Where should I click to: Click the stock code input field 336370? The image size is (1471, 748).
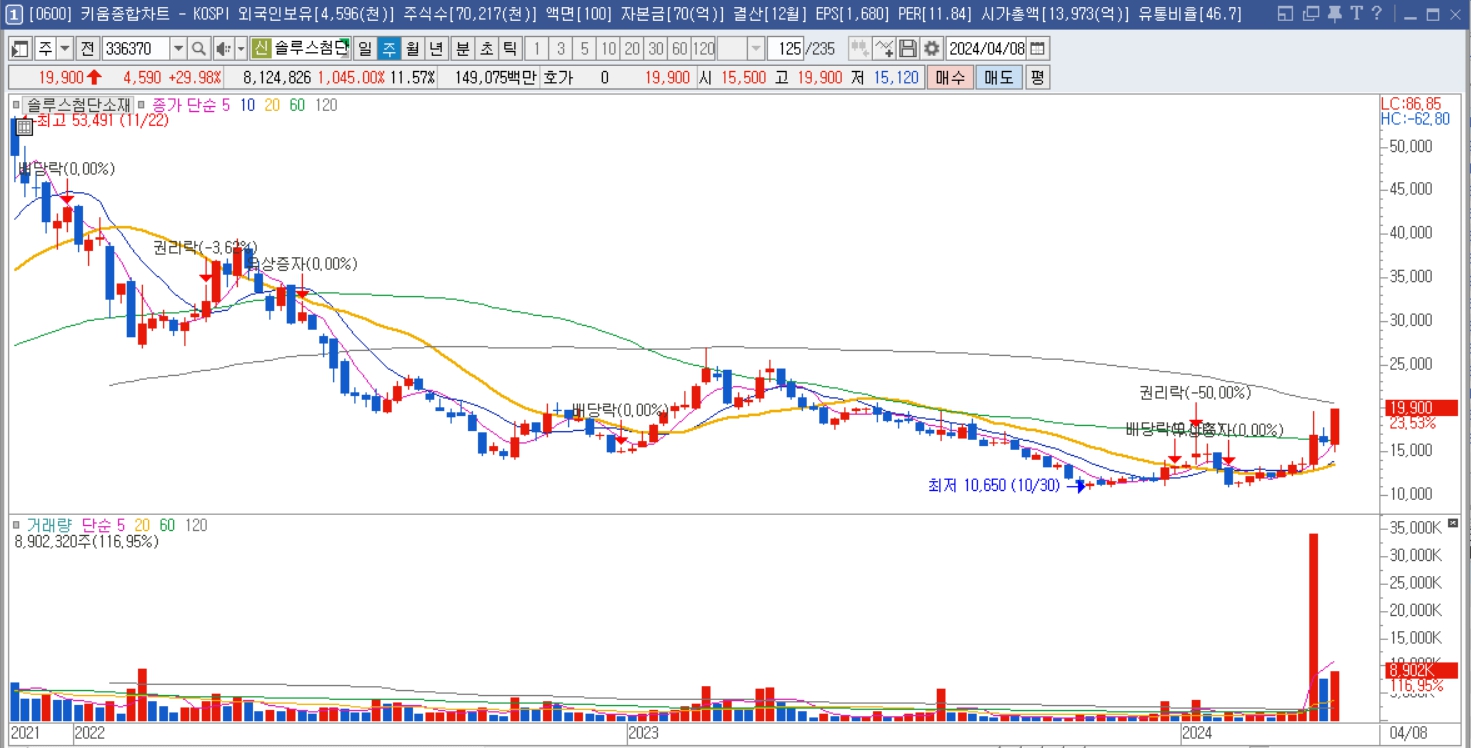(135, 48)
